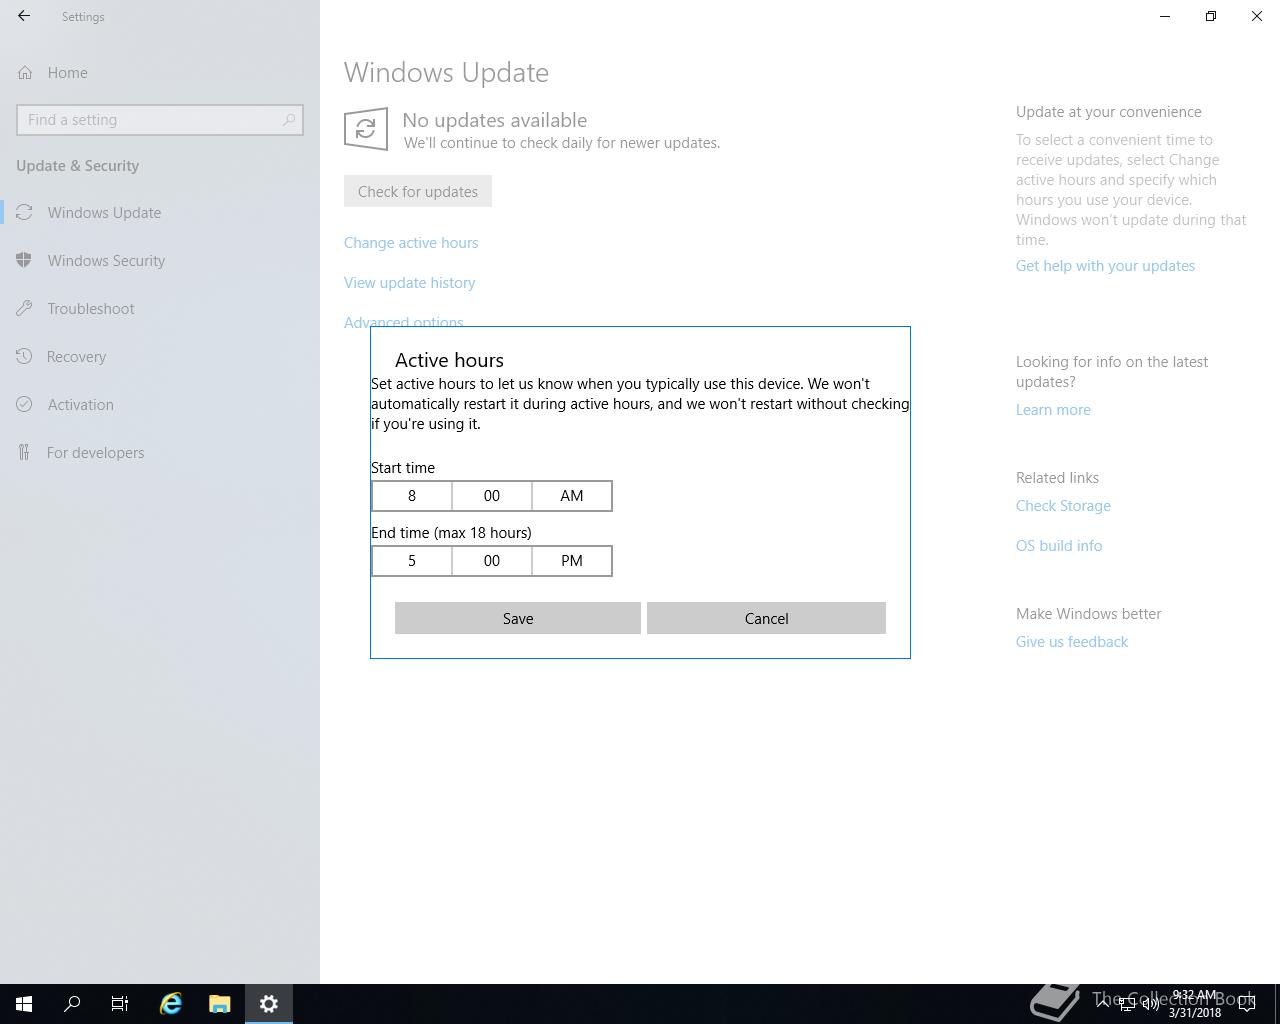Viewport: 1280px width, 1024px height.
Task: Click the Windows Security shield icon
Action: pyautogui.click(x=24, y=260)
